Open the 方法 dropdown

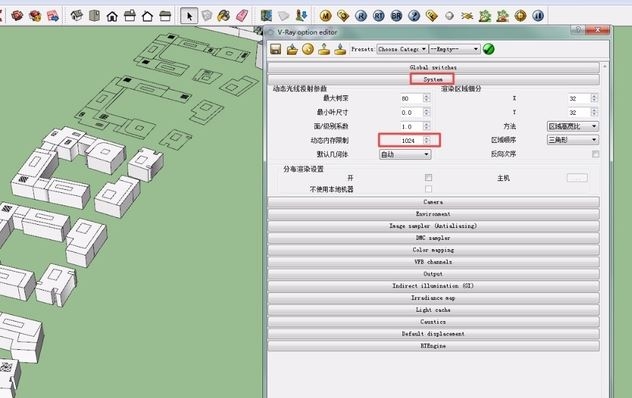(572, 126)
